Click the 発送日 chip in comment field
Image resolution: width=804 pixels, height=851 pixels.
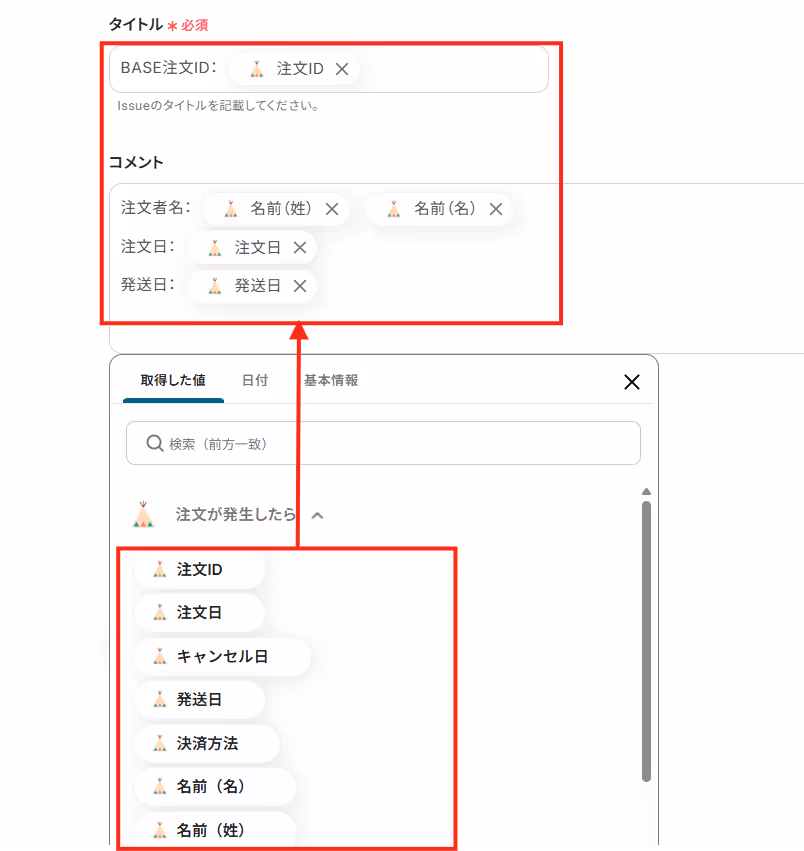point(252,286)
